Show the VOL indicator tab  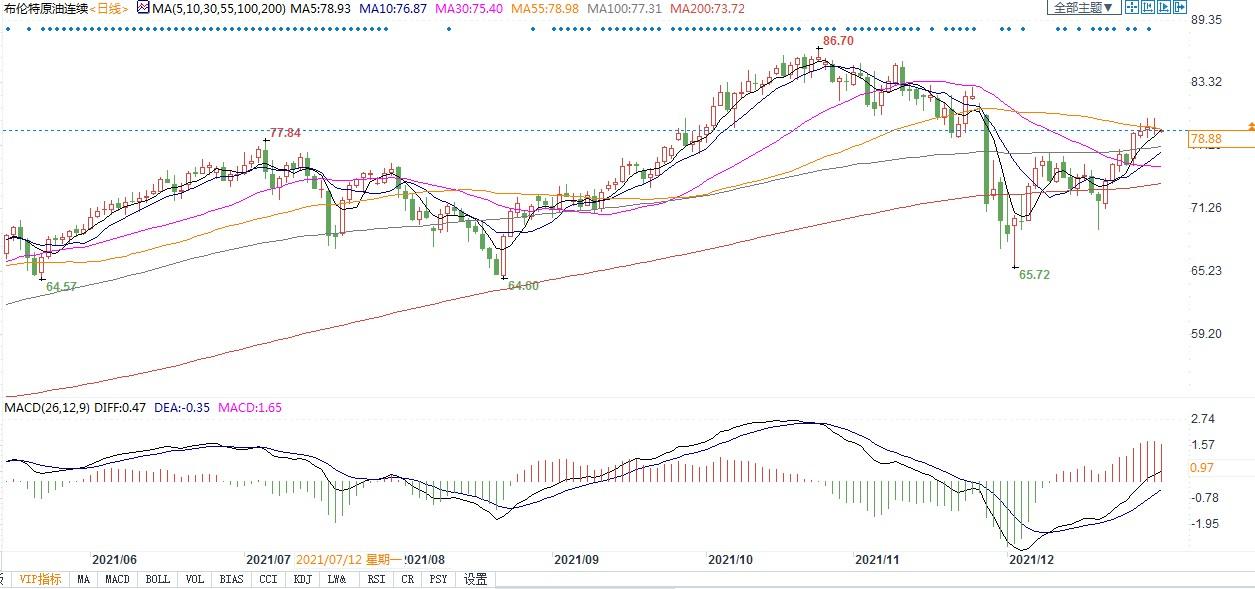(195, 579)
